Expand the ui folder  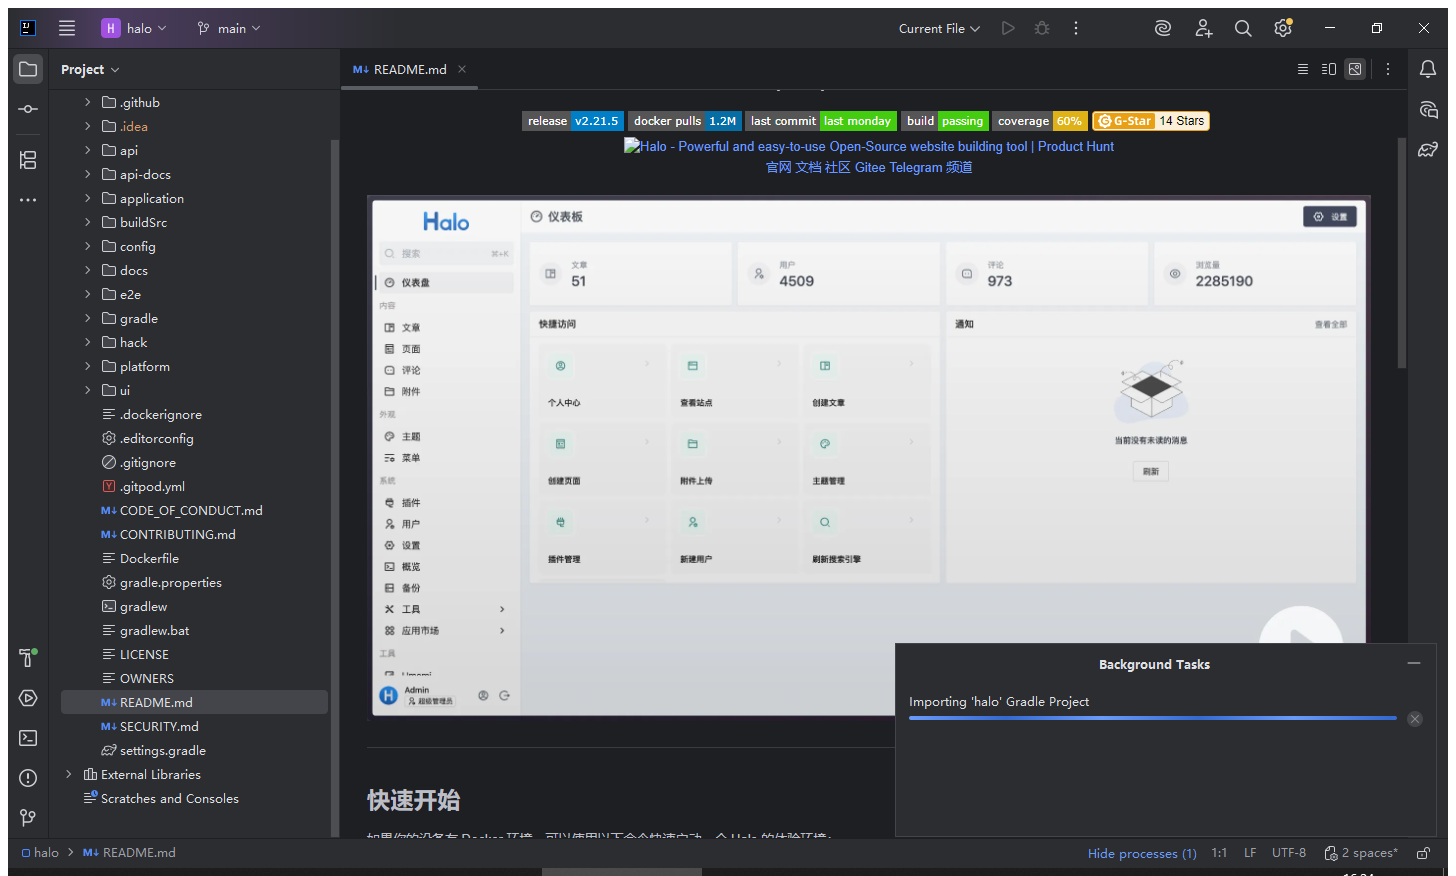pos(88,390)
